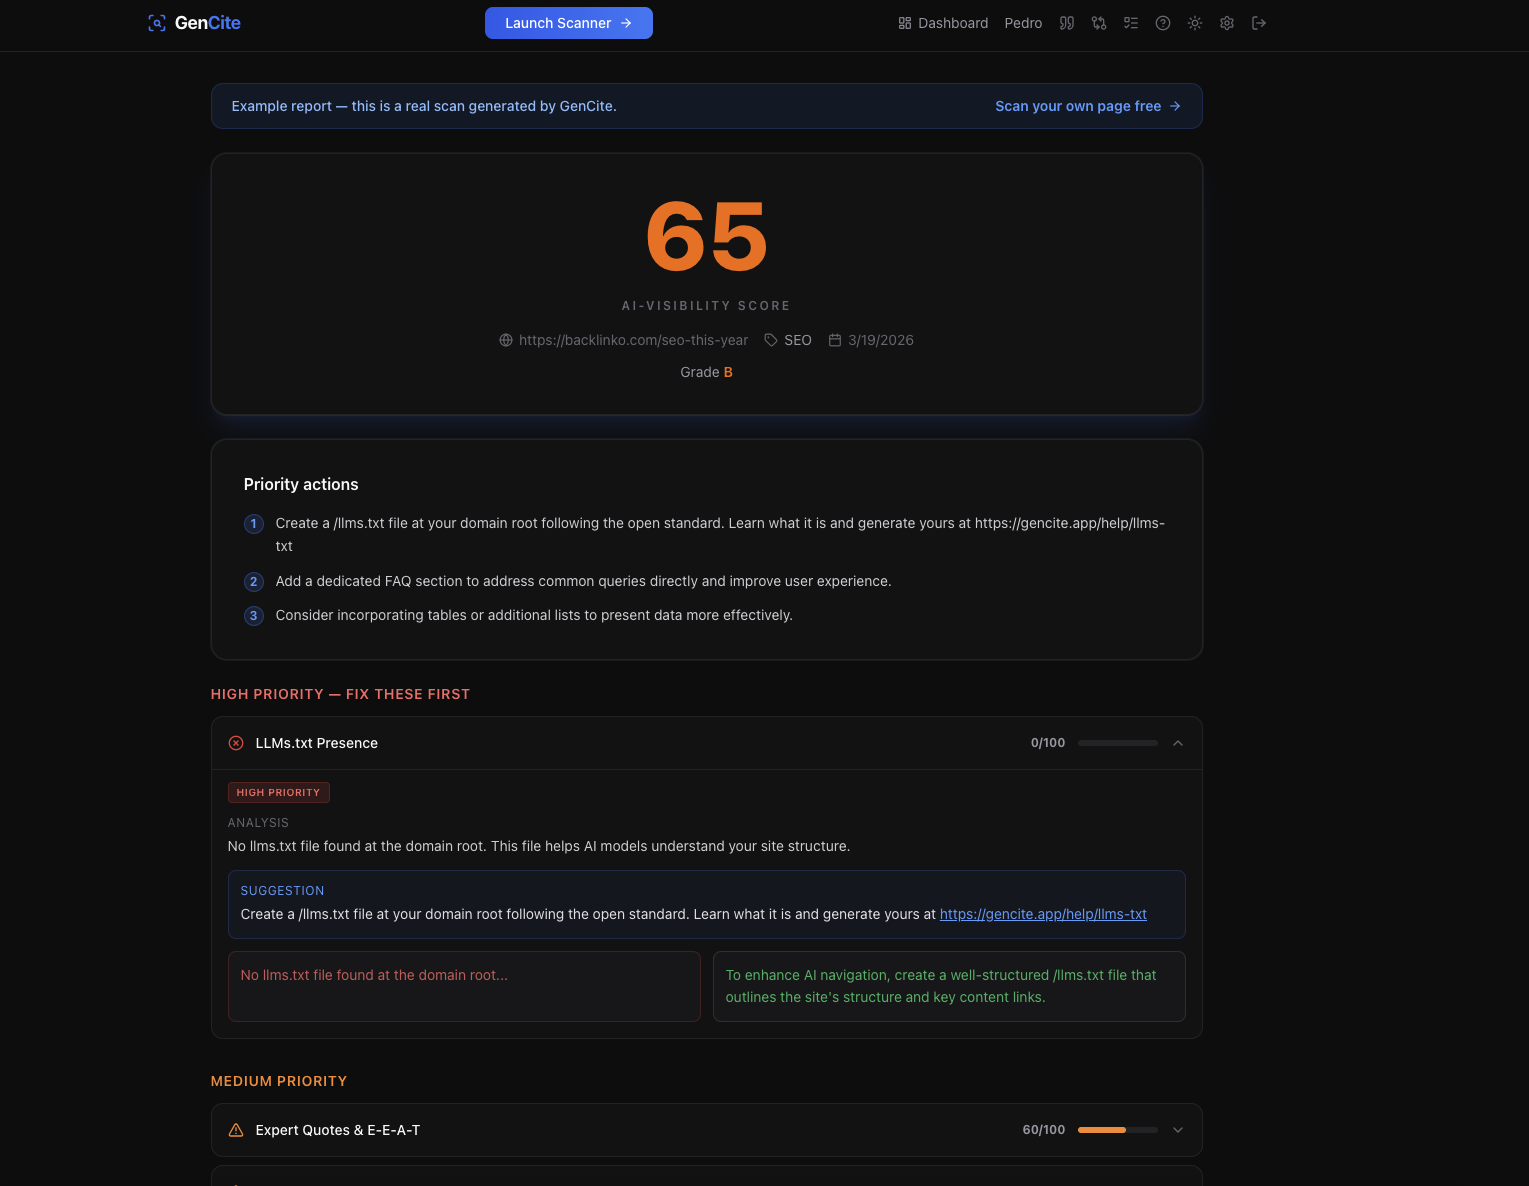Open the help question mark icon
Screen dimensions: 1529x1186
(x=1163, y=23)
